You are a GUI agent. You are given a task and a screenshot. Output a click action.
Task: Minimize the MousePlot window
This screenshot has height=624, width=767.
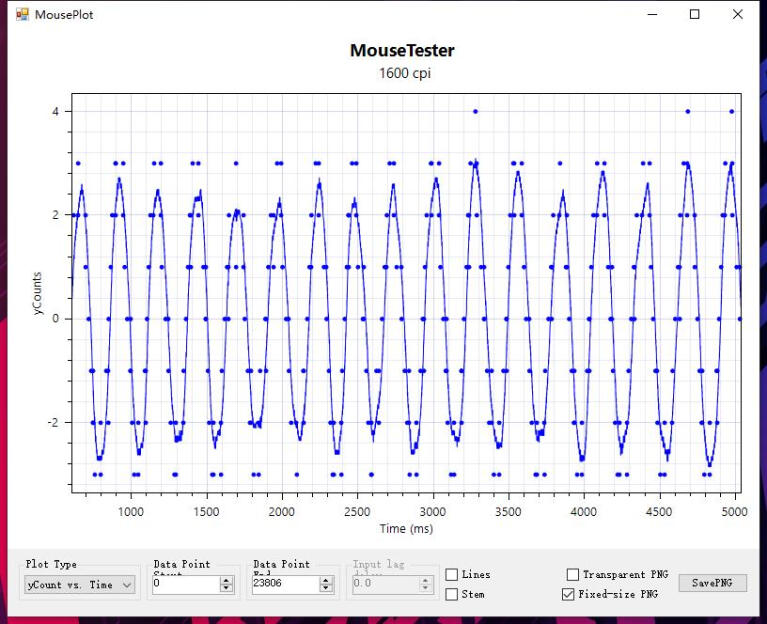652,15
